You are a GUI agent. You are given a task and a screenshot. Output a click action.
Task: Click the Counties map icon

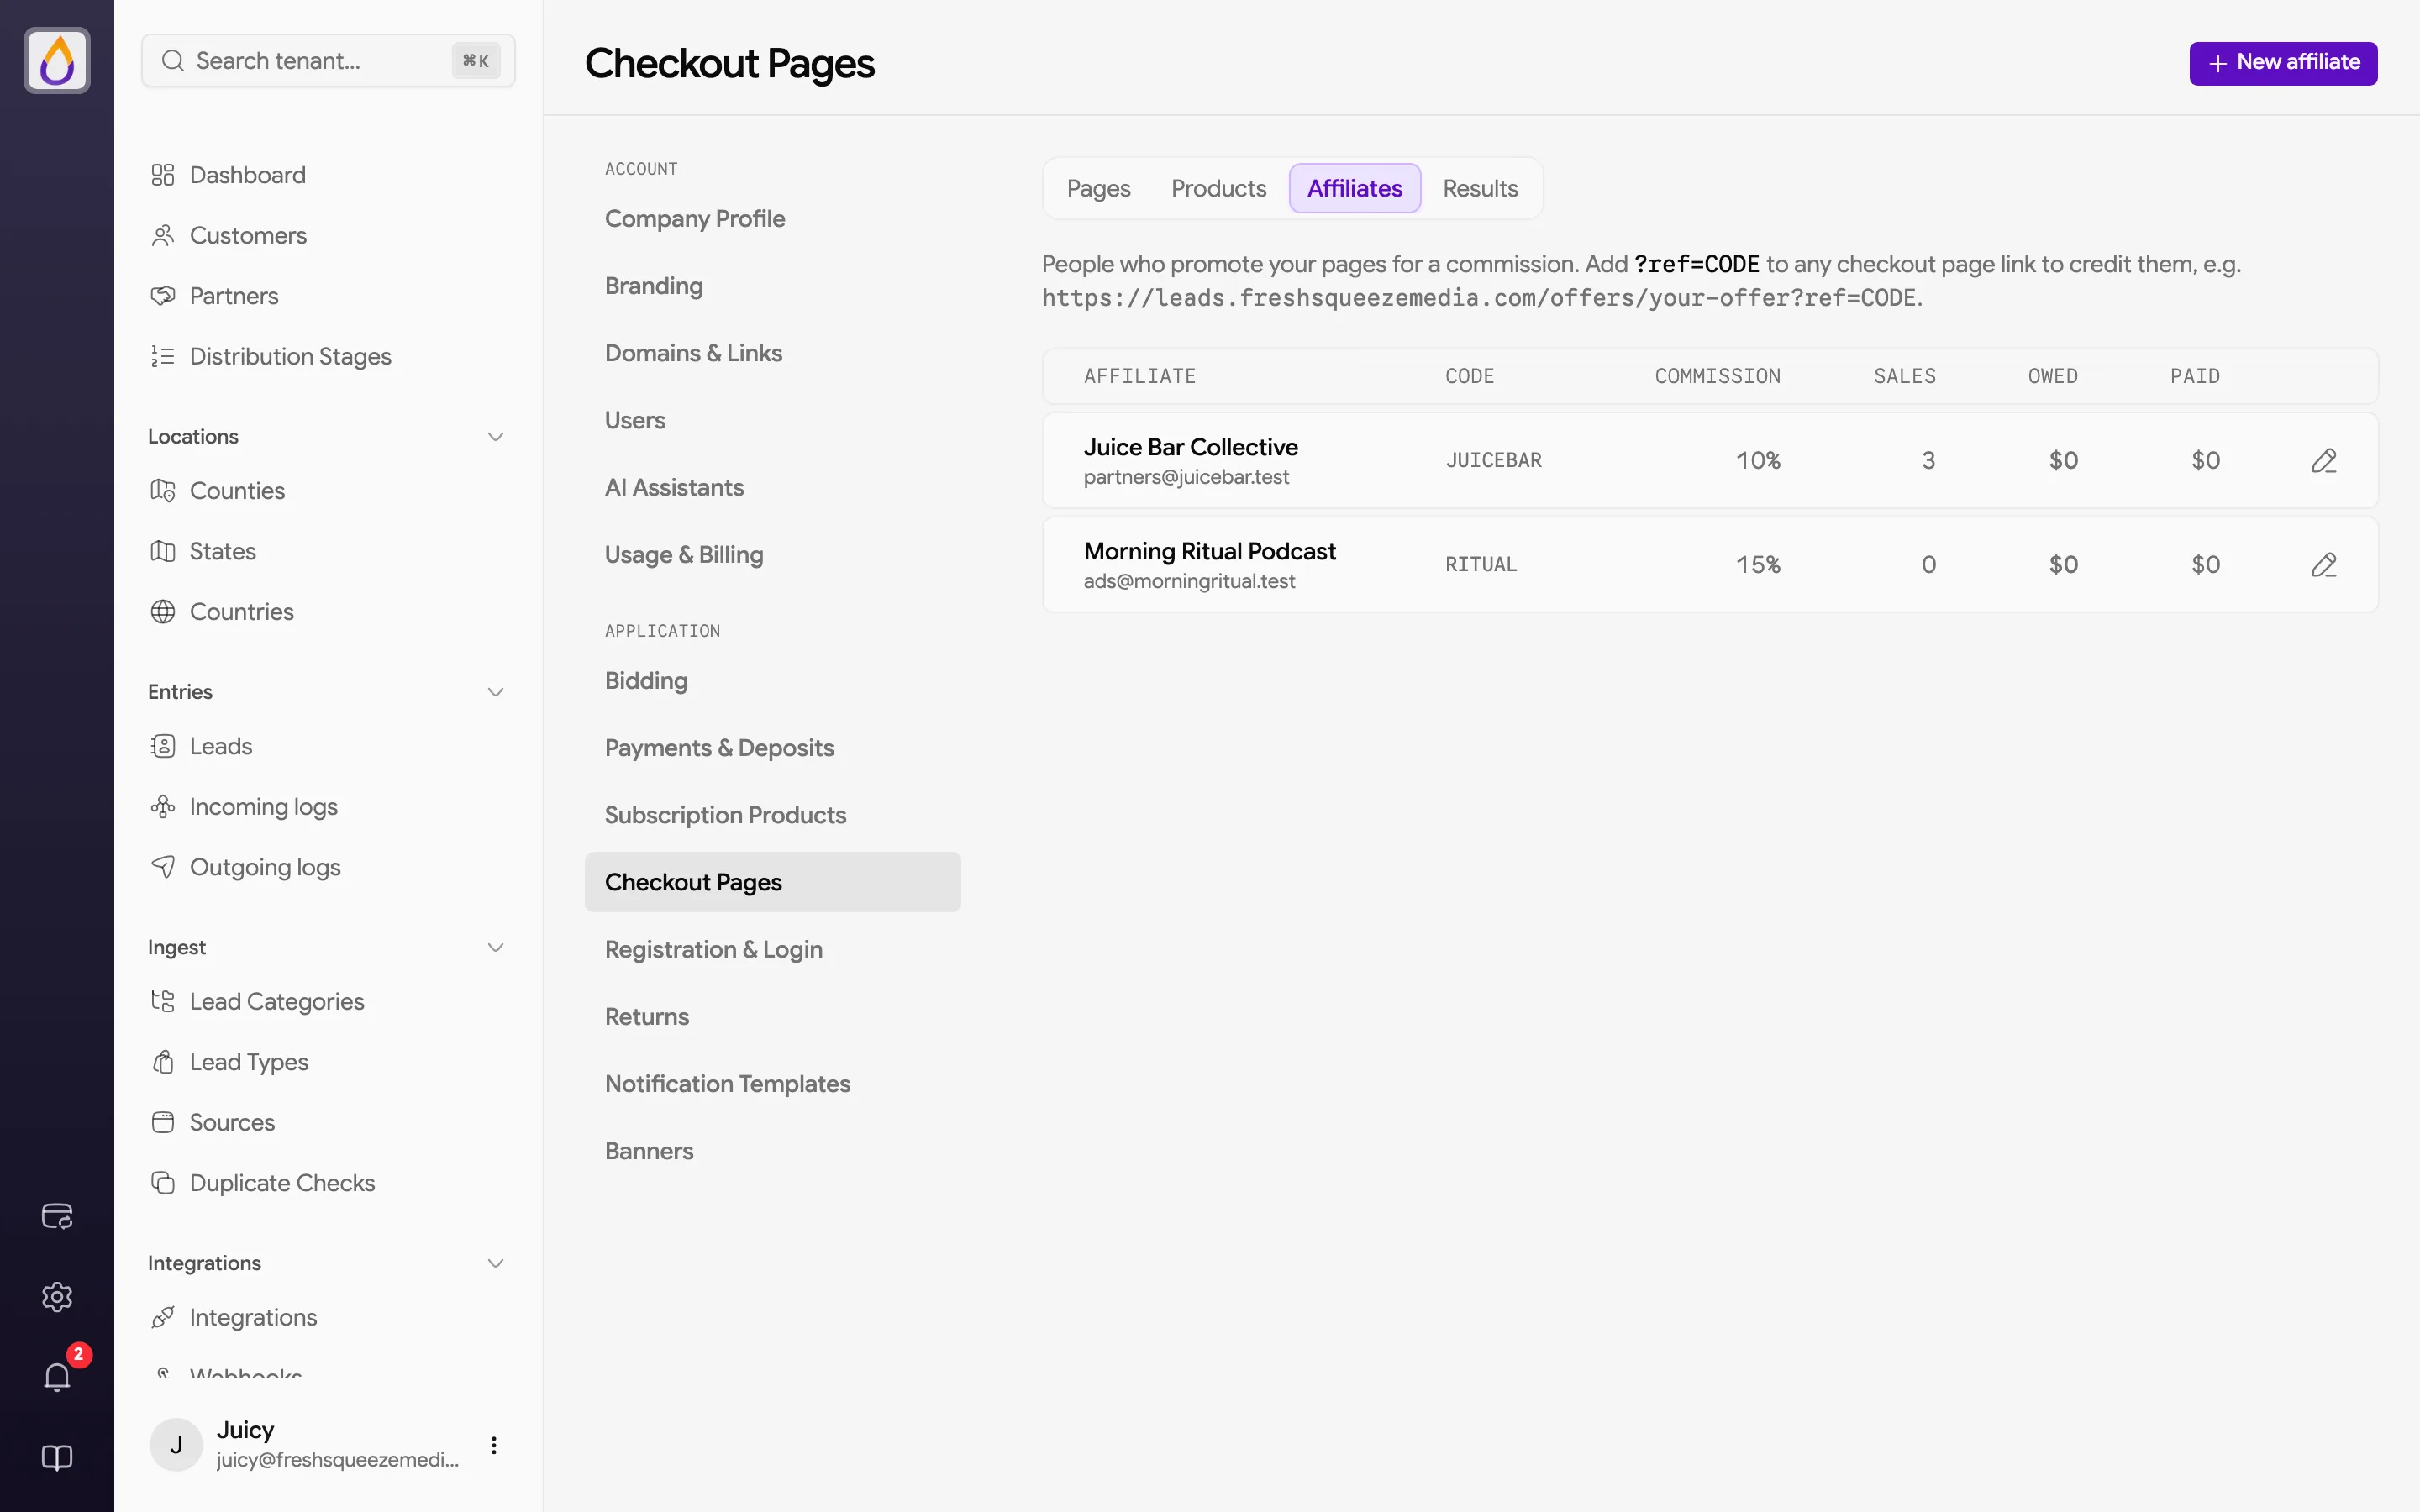point(163,491)
